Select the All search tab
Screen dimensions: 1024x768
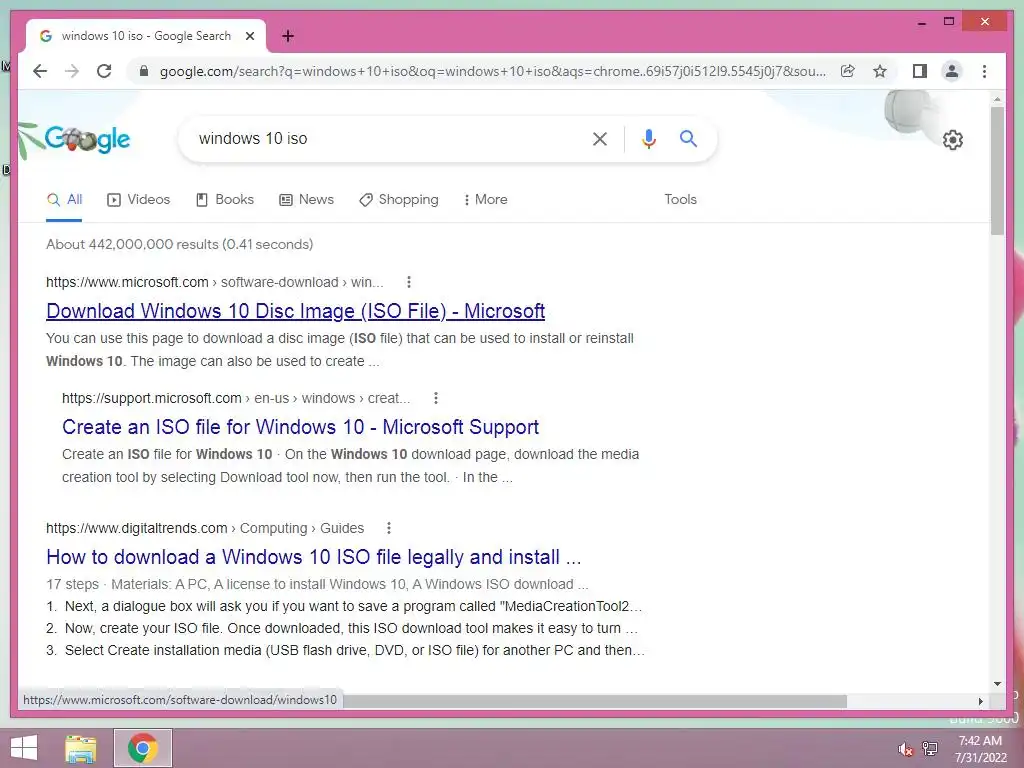[x=64, y=200]
